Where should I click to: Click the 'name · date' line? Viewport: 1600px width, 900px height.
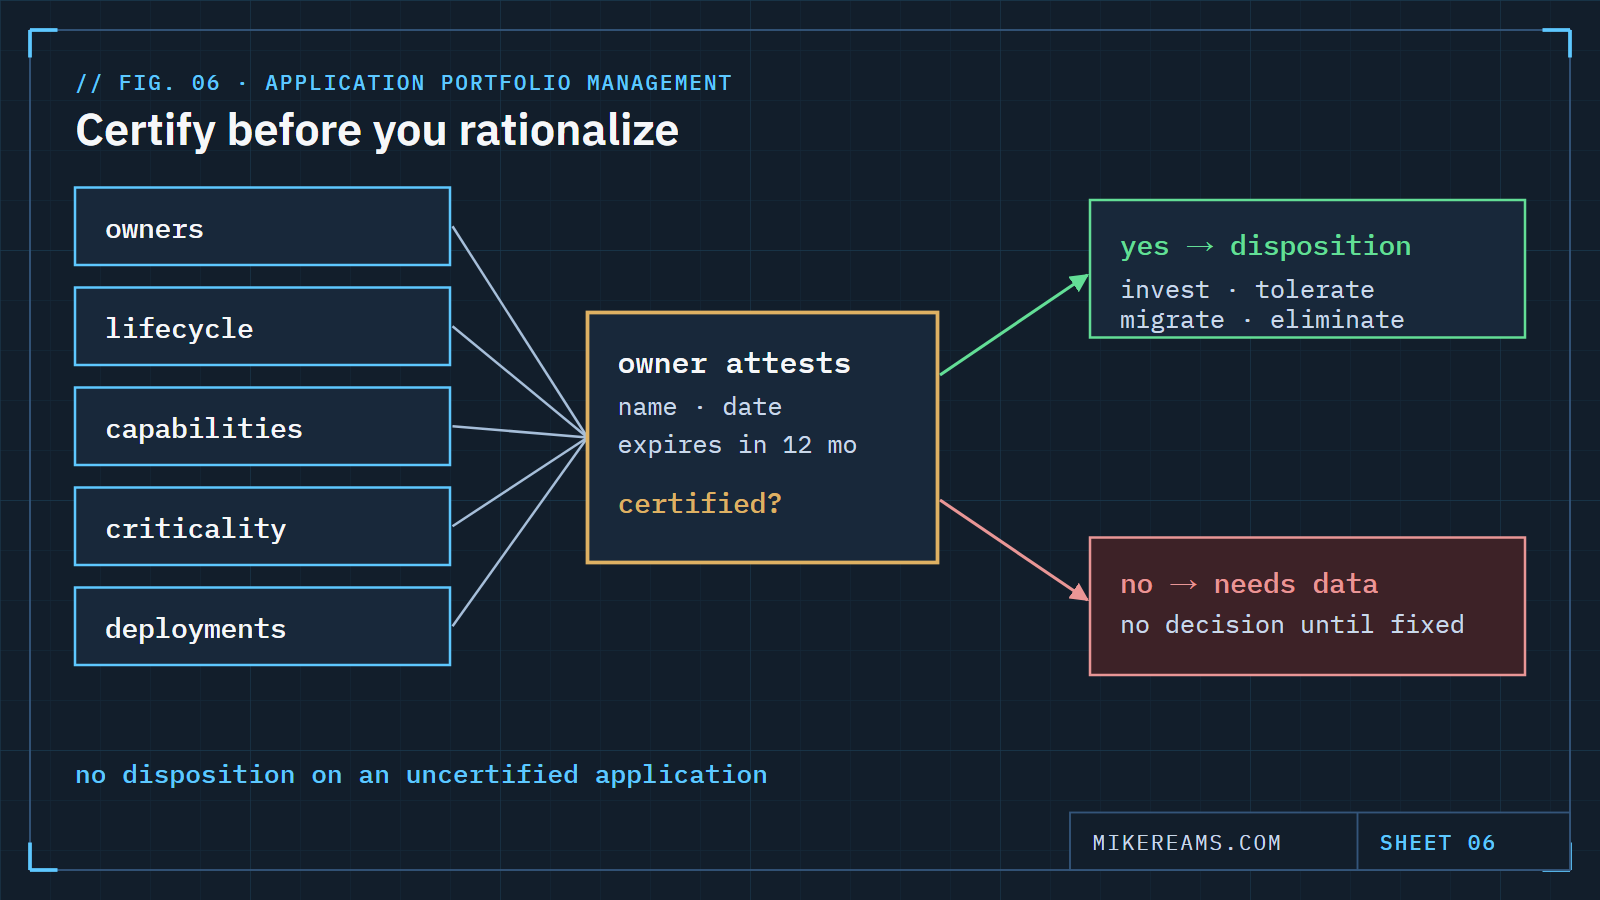700,407
